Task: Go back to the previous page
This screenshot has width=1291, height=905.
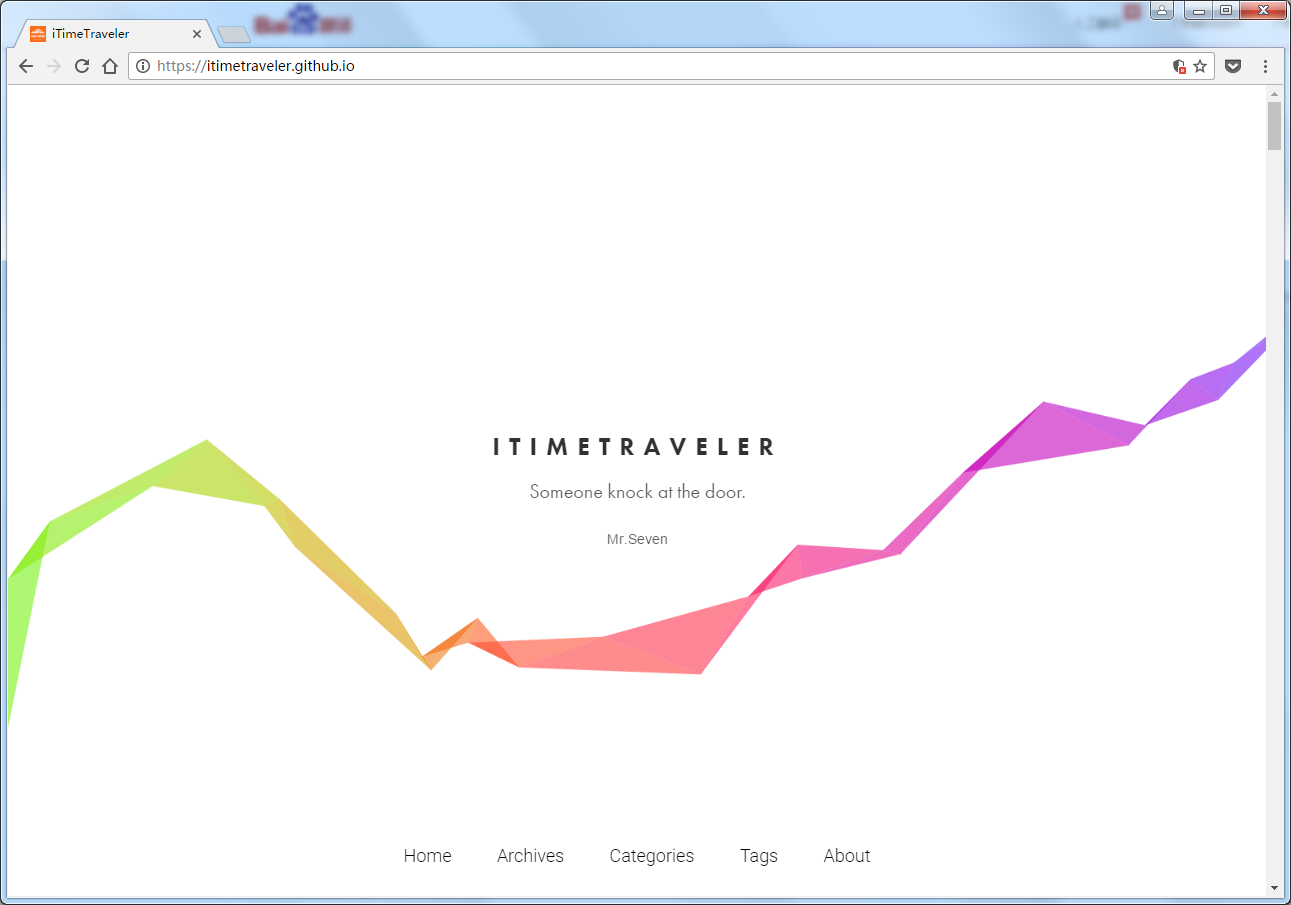Action: click(x=26, y=66)
